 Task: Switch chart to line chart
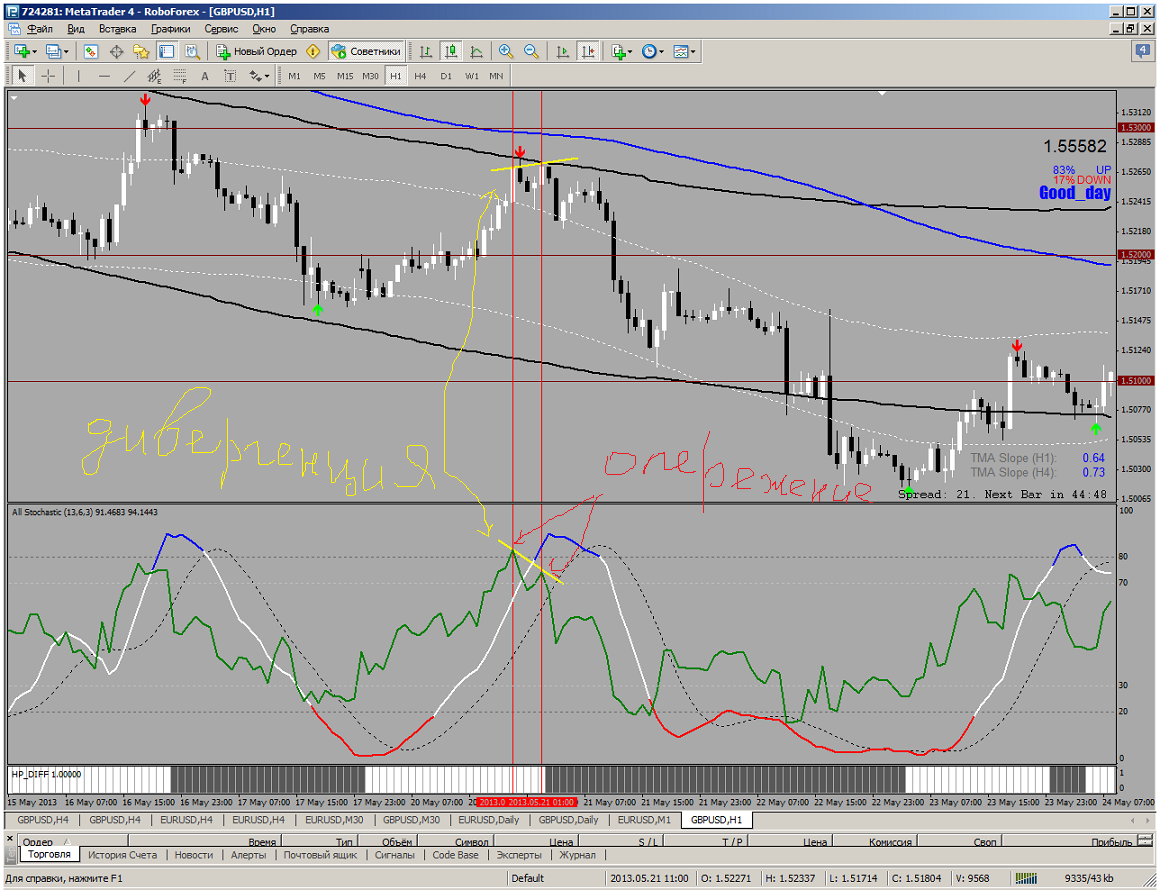pos(476,51)
